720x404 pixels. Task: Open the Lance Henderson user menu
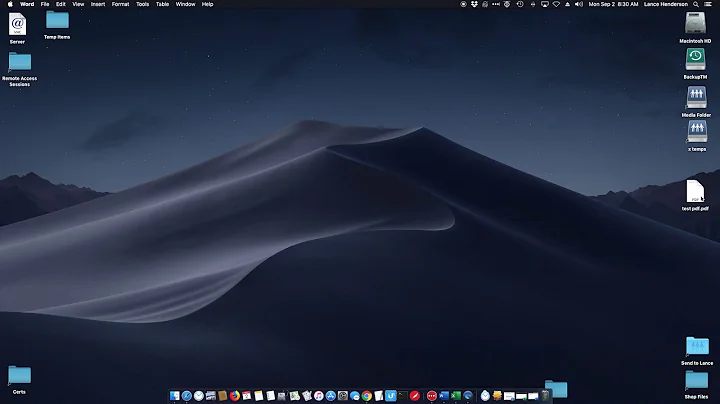666,4
